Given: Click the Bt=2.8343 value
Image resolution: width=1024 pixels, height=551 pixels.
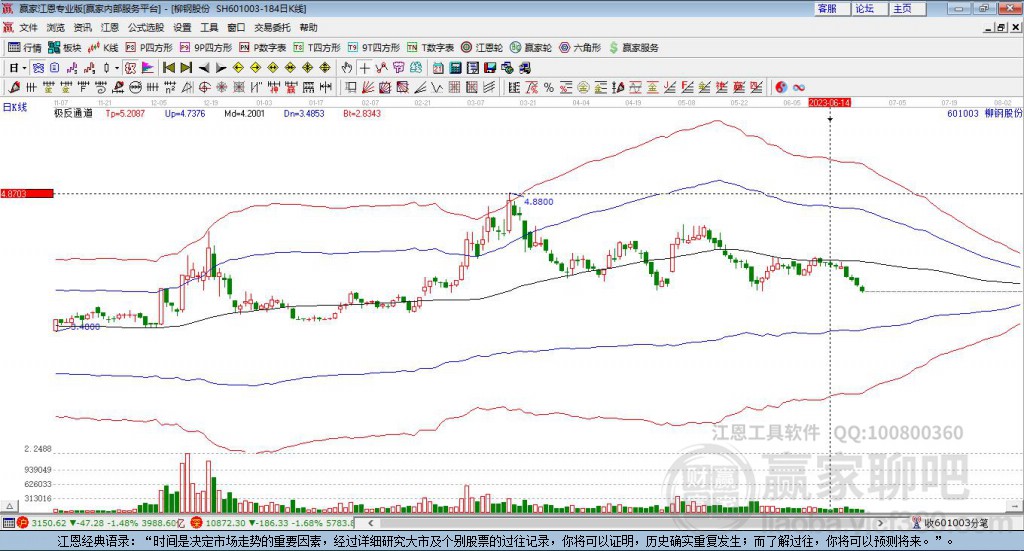Looking at the screenshot, I should [362, 114].
